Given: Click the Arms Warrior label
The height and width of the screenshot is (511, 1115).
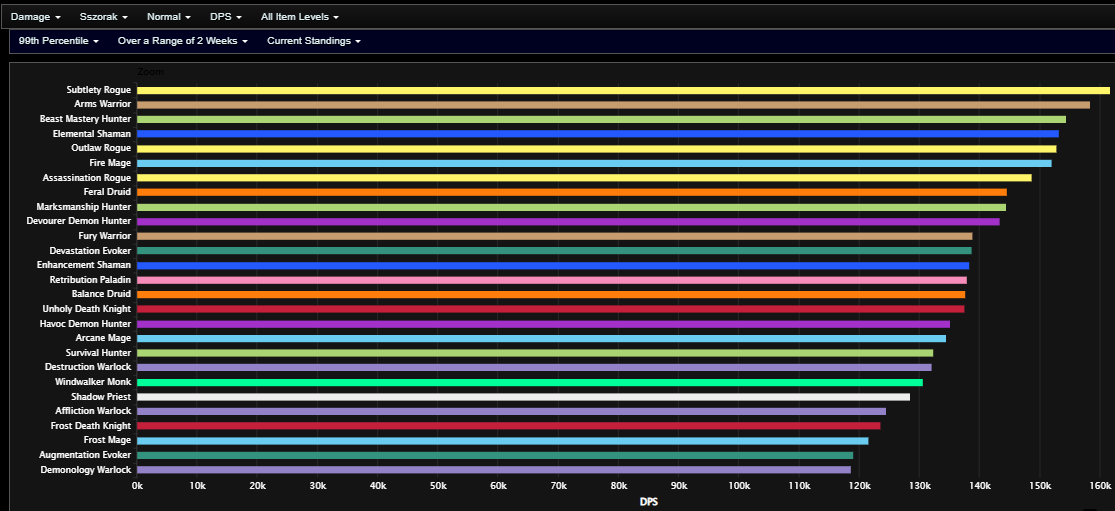Looking at the screenshot, I should pyautogui.click(x=103, y=104).
